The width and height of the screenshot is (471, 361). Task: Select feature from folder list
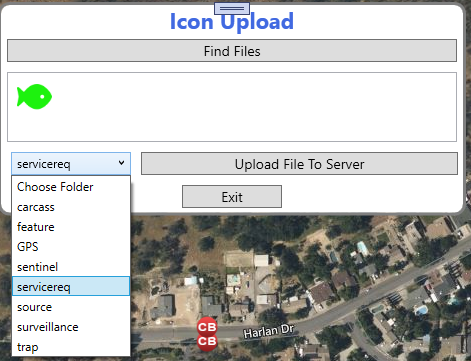click(x=71, y=227)
